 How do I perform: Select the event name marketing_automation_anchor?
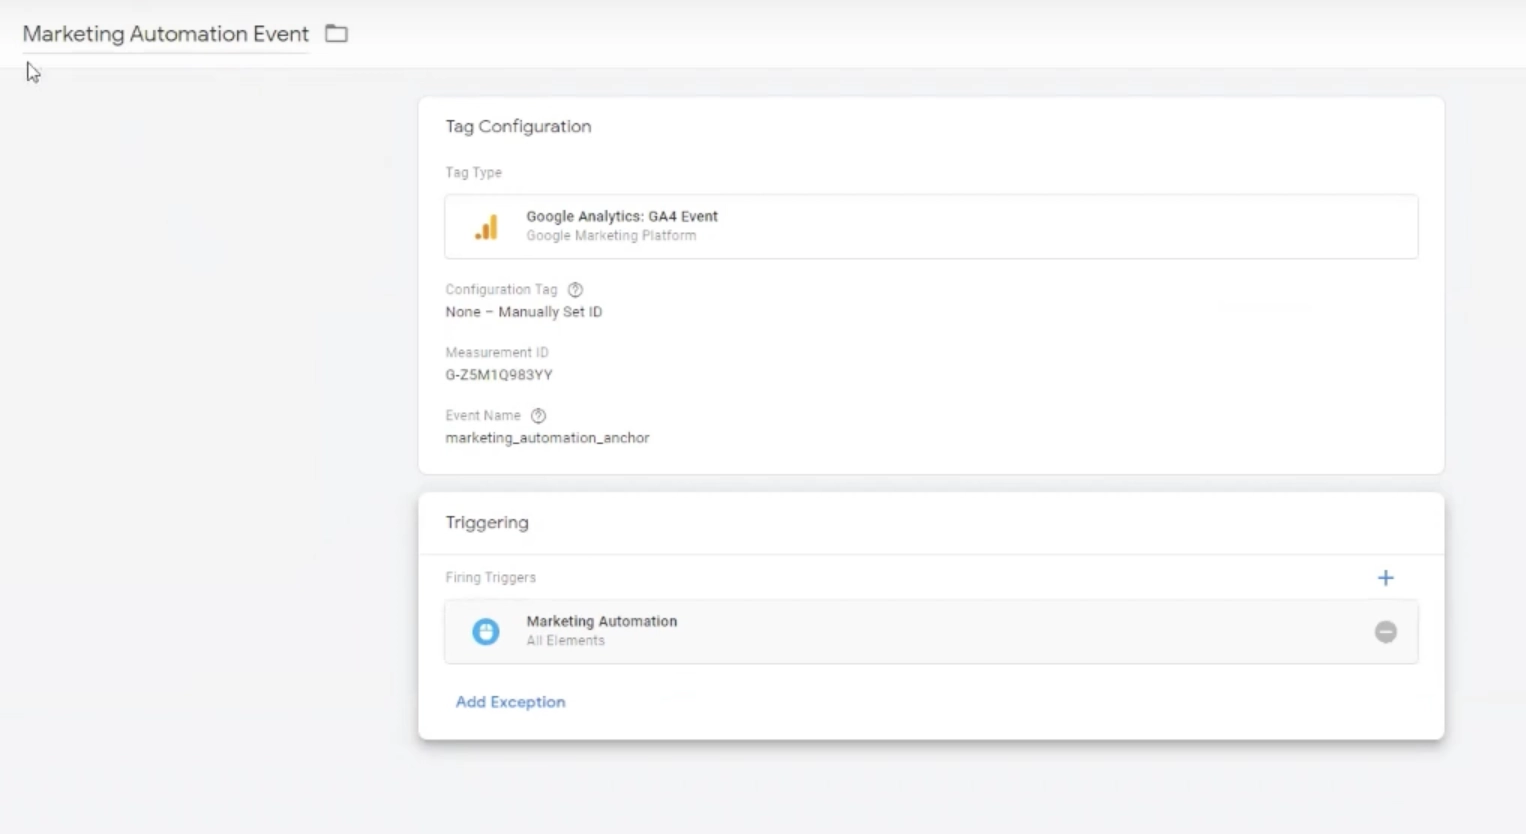(547, 438)
